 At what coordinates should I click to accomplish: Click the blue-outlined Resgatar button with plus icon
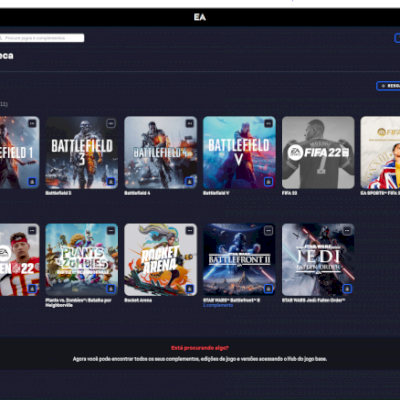click(x=389, y=86)
